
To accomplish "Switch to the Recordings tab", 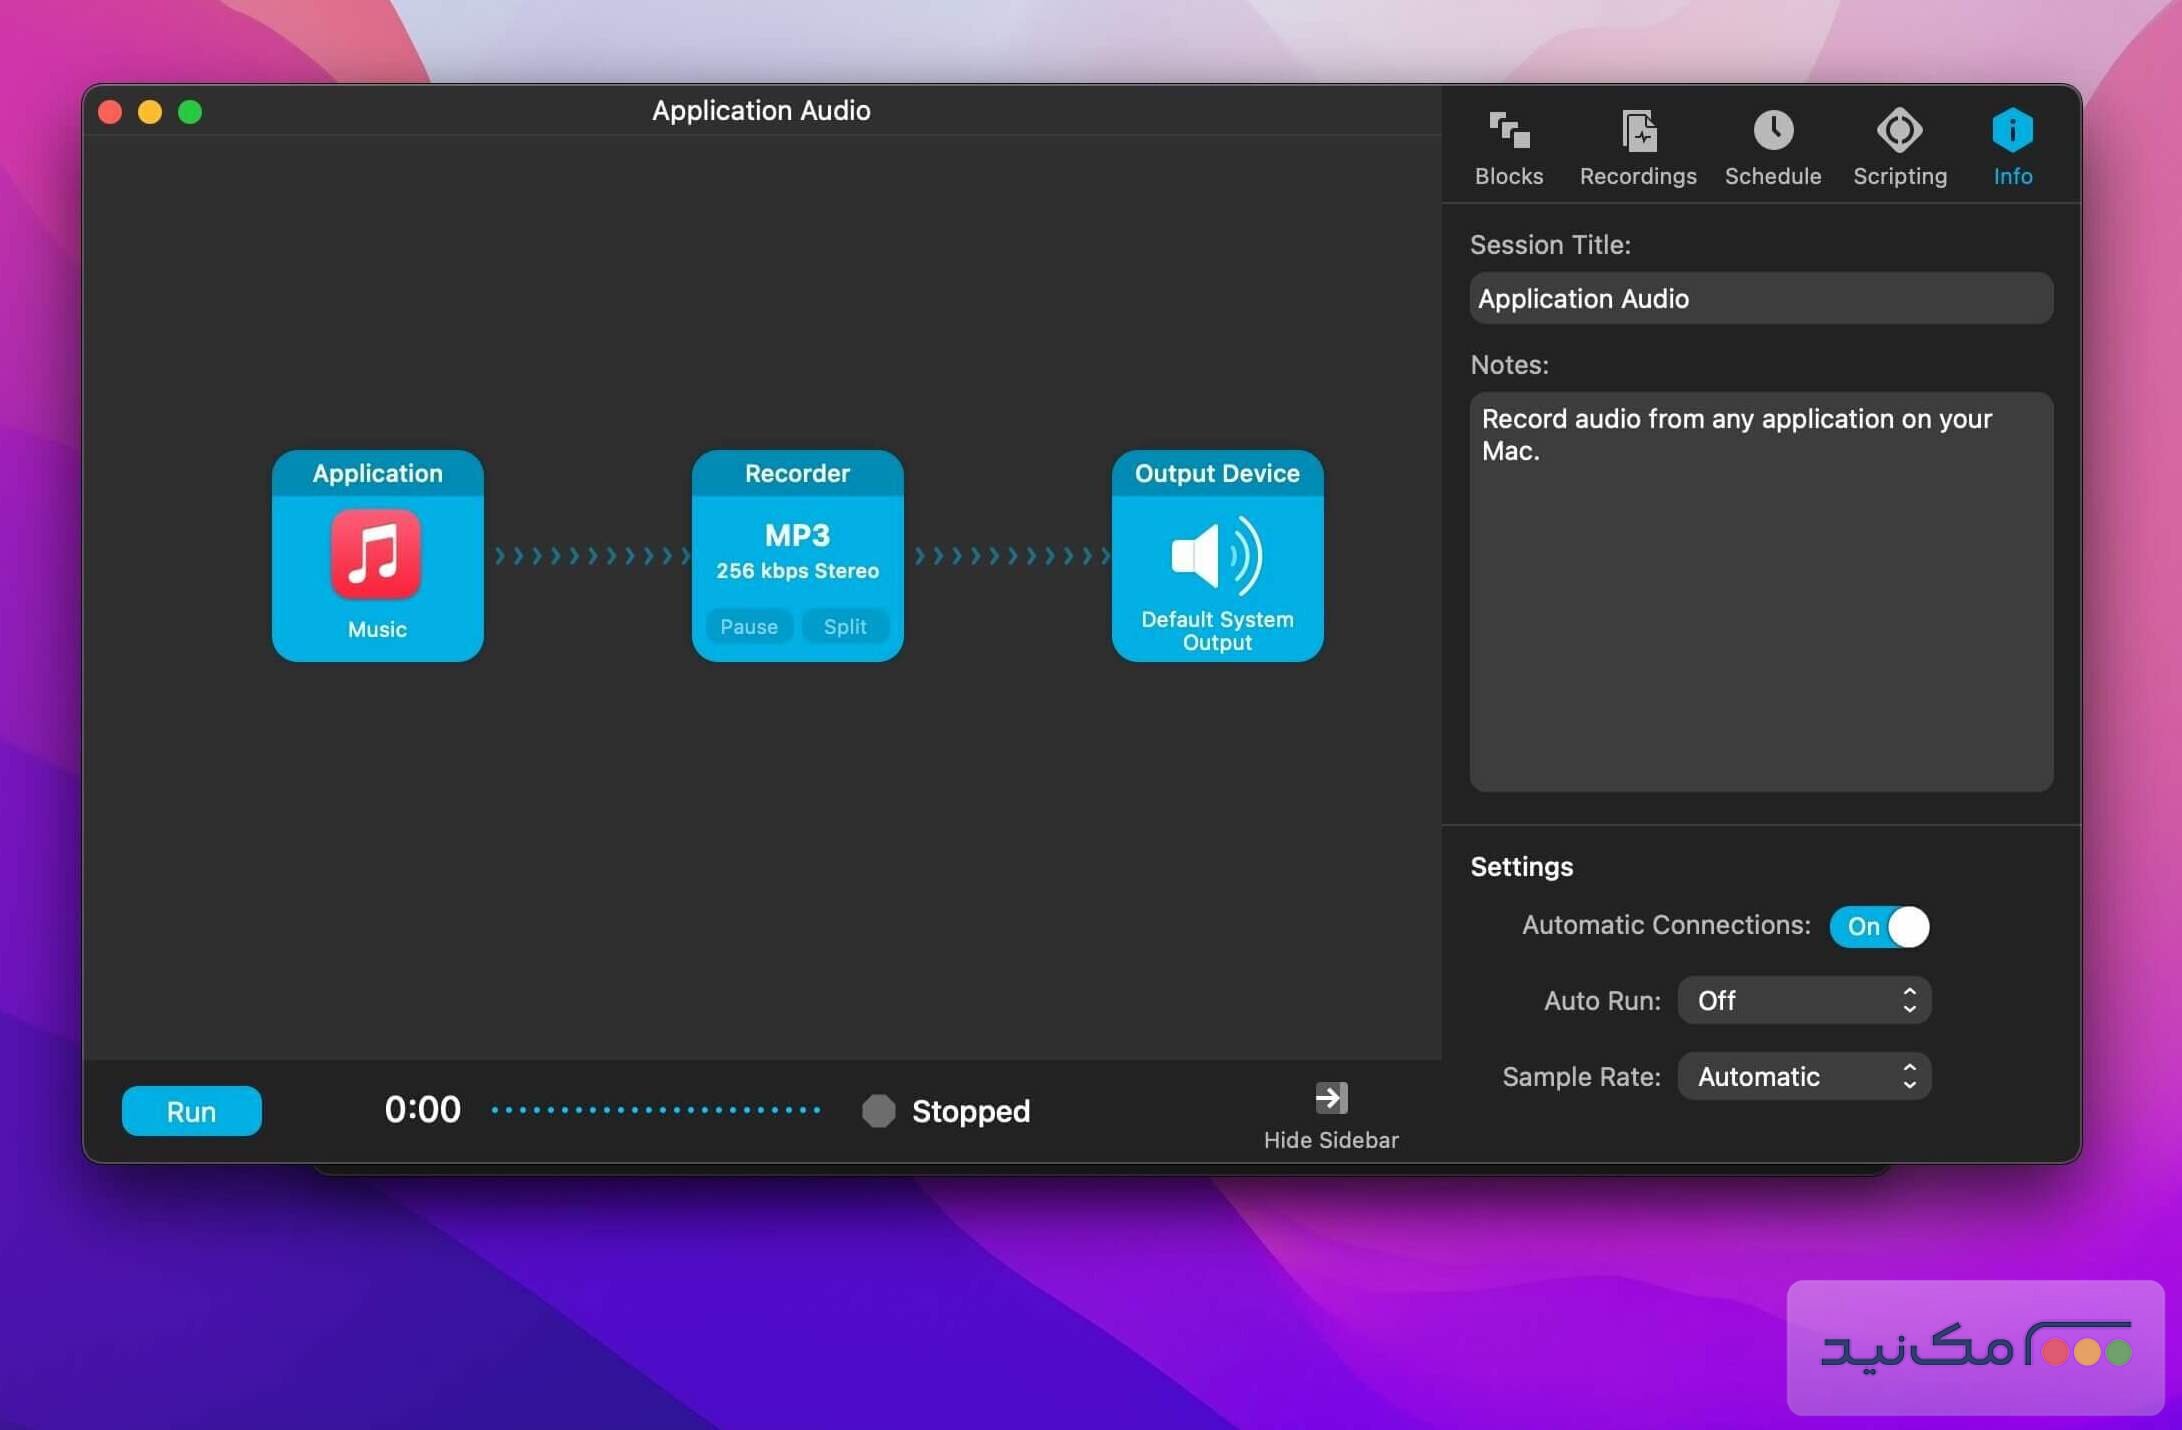I will pos(1637,145).
